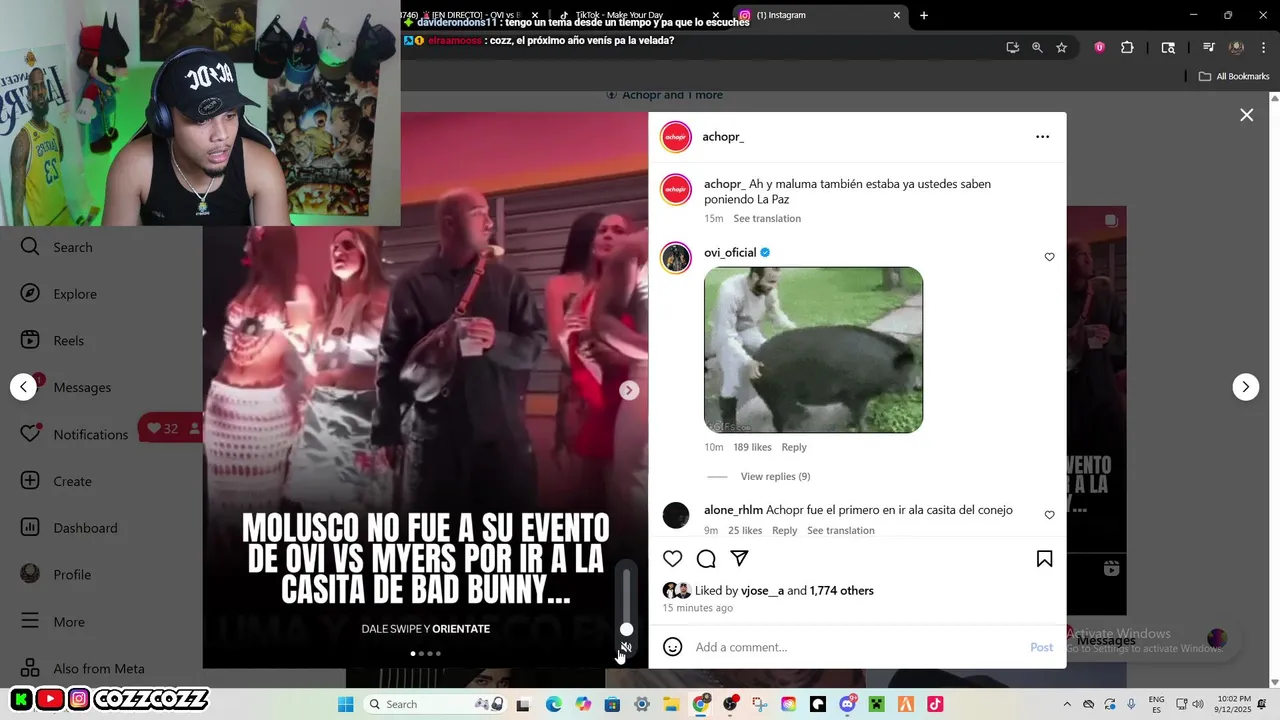The image size is (1280, 720).
Task: Close the TikTok tab
Action: [715, 15]
